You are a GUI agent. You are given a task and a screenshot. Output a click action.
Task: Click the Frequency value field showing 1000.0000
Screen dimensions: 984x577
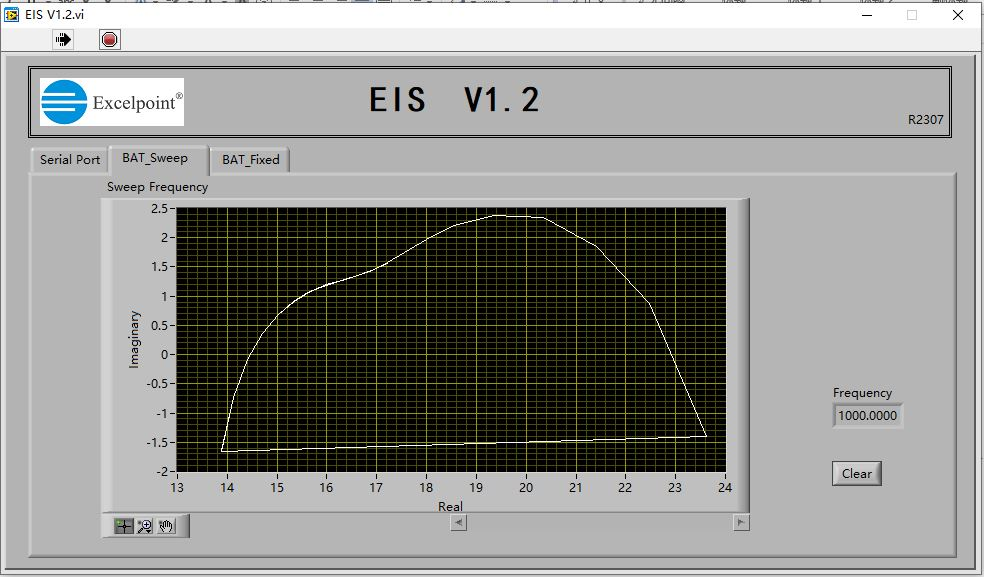(867, 416)
